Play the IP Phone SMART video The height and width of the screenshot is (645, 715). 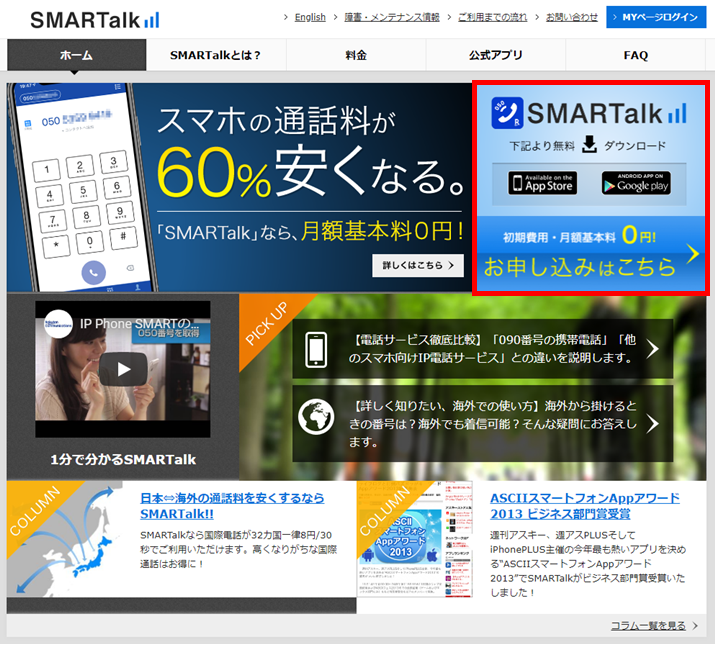click(x=123, y=369)
